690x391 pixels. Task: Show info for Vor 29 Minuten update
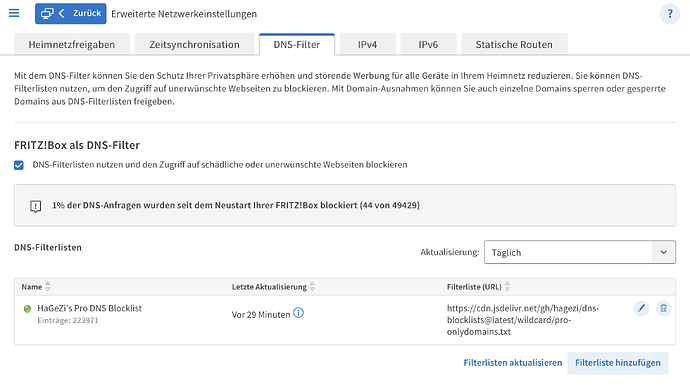tap(298, 313)
